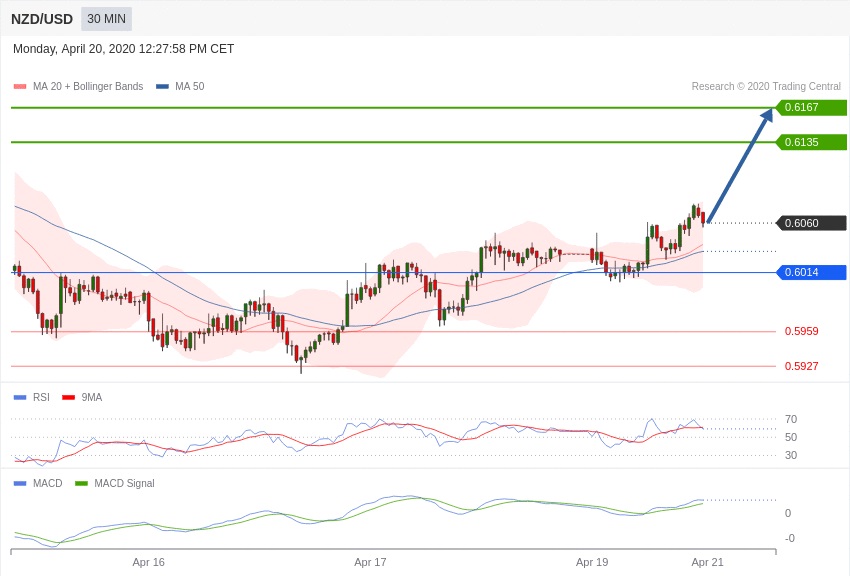850x576 pixels.
Task: Click the MACD legend swatch
Action: 20,483
